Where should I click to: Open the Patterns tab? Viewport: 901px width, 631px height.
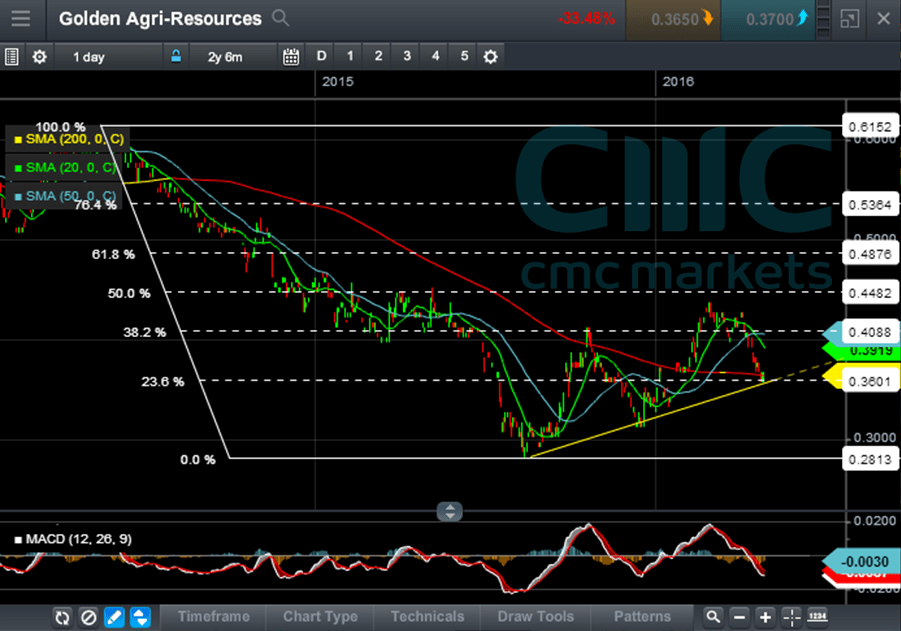point(642,617)
